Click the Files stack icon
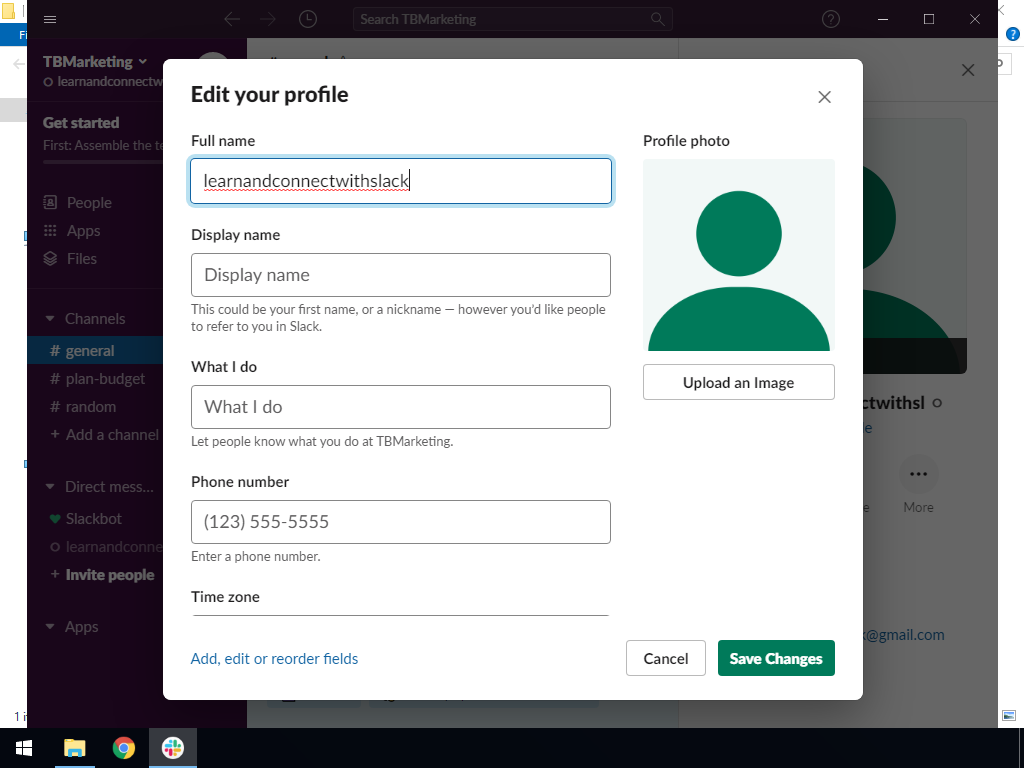 (x=50, y=259)
